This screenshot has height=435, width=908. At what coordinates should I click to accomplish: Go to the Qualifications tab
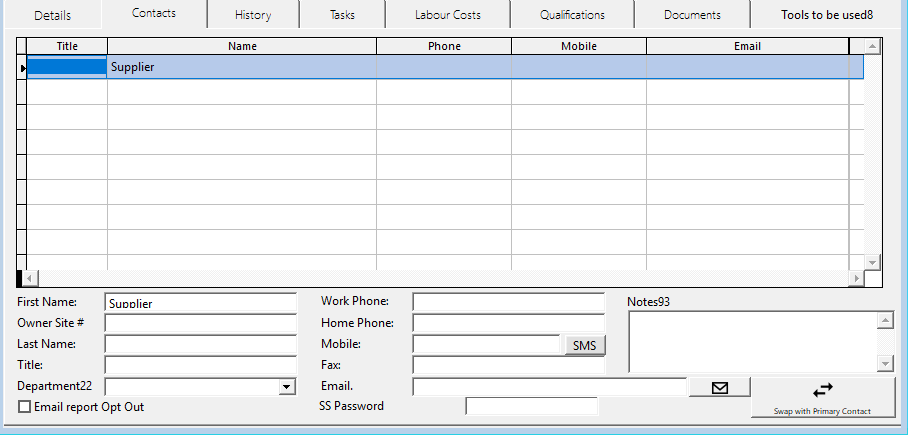point(572,15)
